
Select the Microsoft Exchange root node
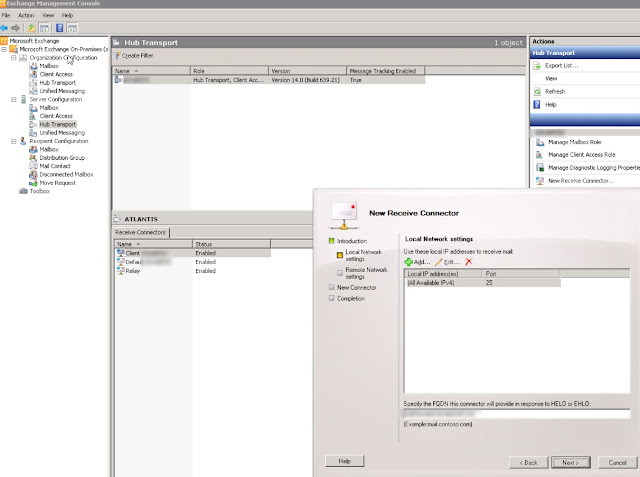tap(34, 41)
